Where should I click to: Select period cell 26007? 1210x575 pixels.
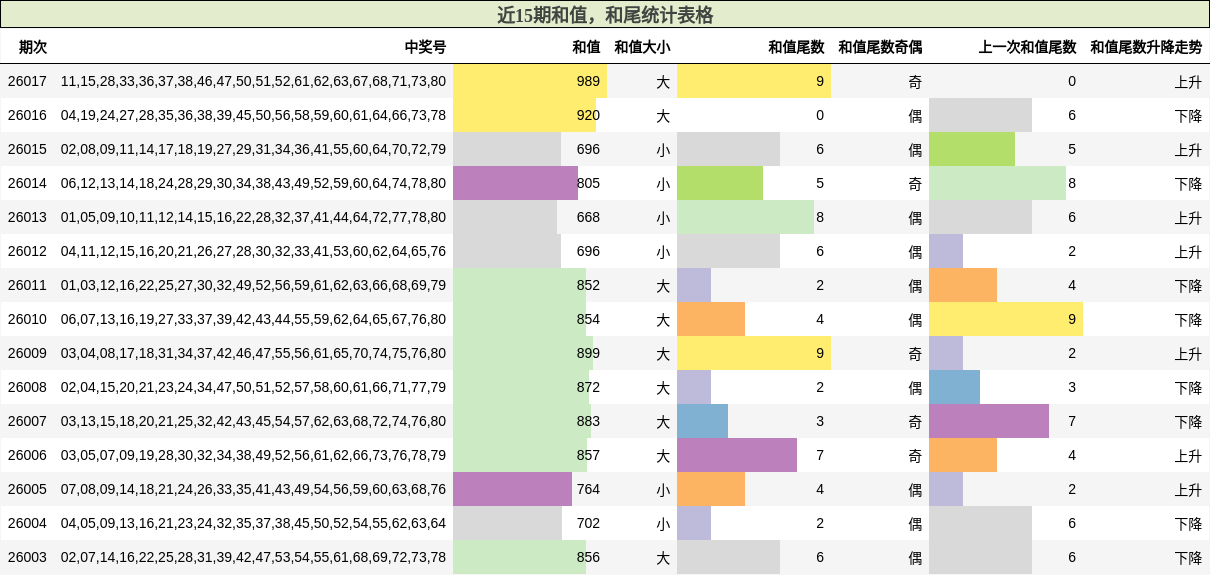coord(27,421)
